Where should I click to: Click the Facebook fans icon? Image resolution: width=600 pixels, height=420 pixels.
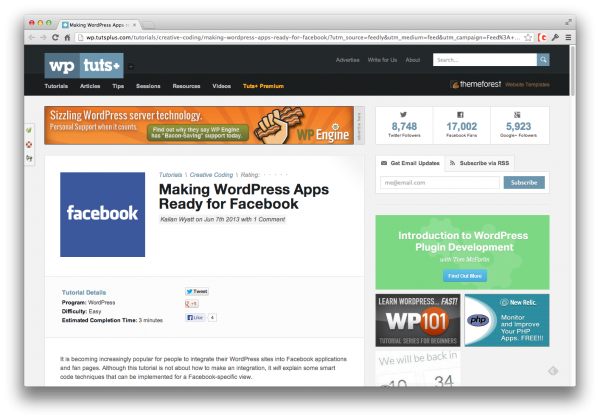tap(460, 114)
